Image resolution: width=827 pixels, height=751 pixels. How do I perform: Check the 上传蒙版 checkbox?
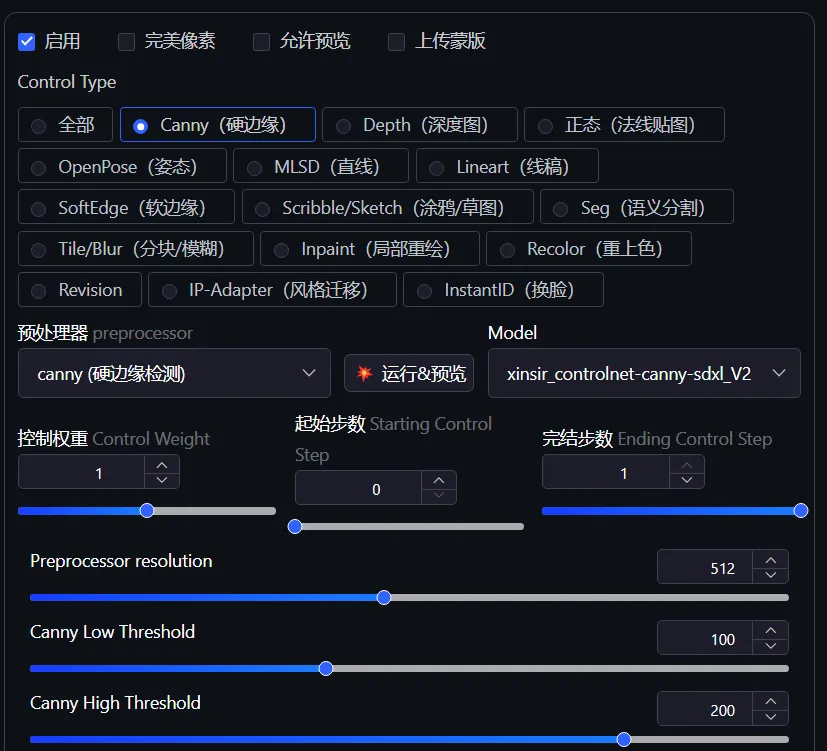click(x=395, y=41)
